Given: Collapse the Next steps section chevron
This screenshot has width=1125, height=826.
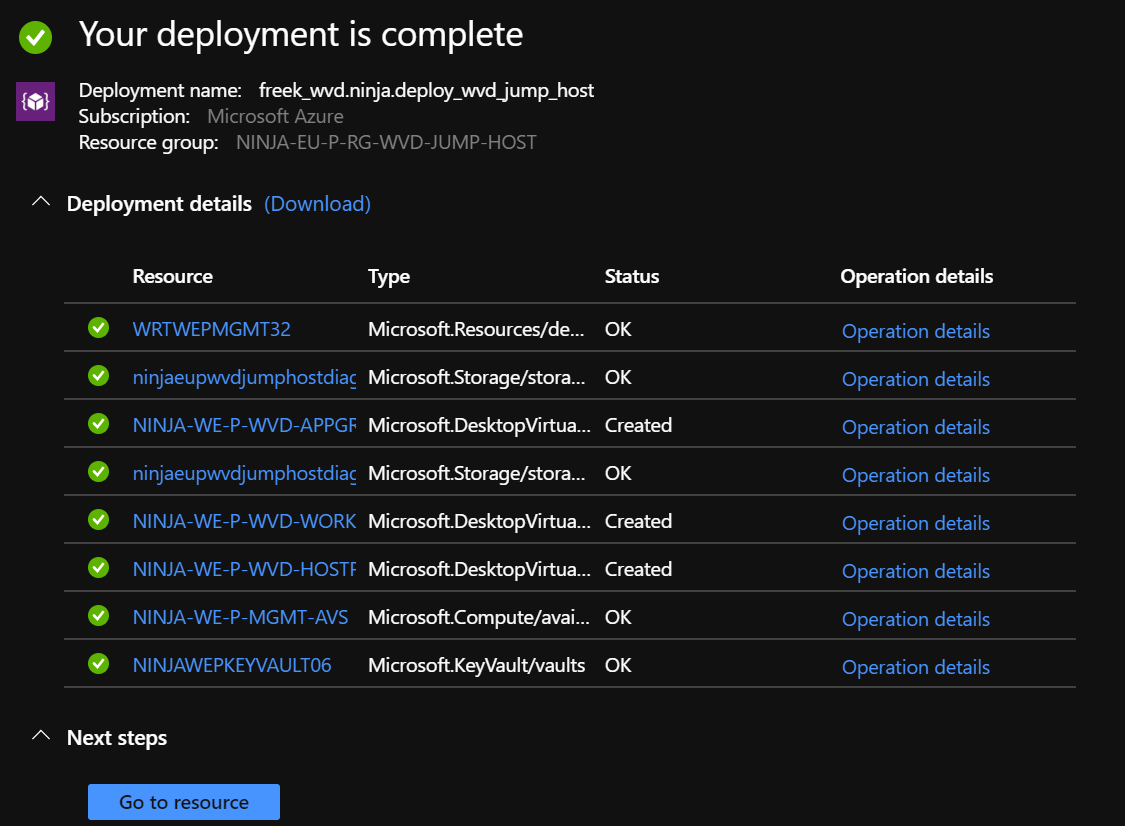Looking at the screenshot, I should coord(42,736).
